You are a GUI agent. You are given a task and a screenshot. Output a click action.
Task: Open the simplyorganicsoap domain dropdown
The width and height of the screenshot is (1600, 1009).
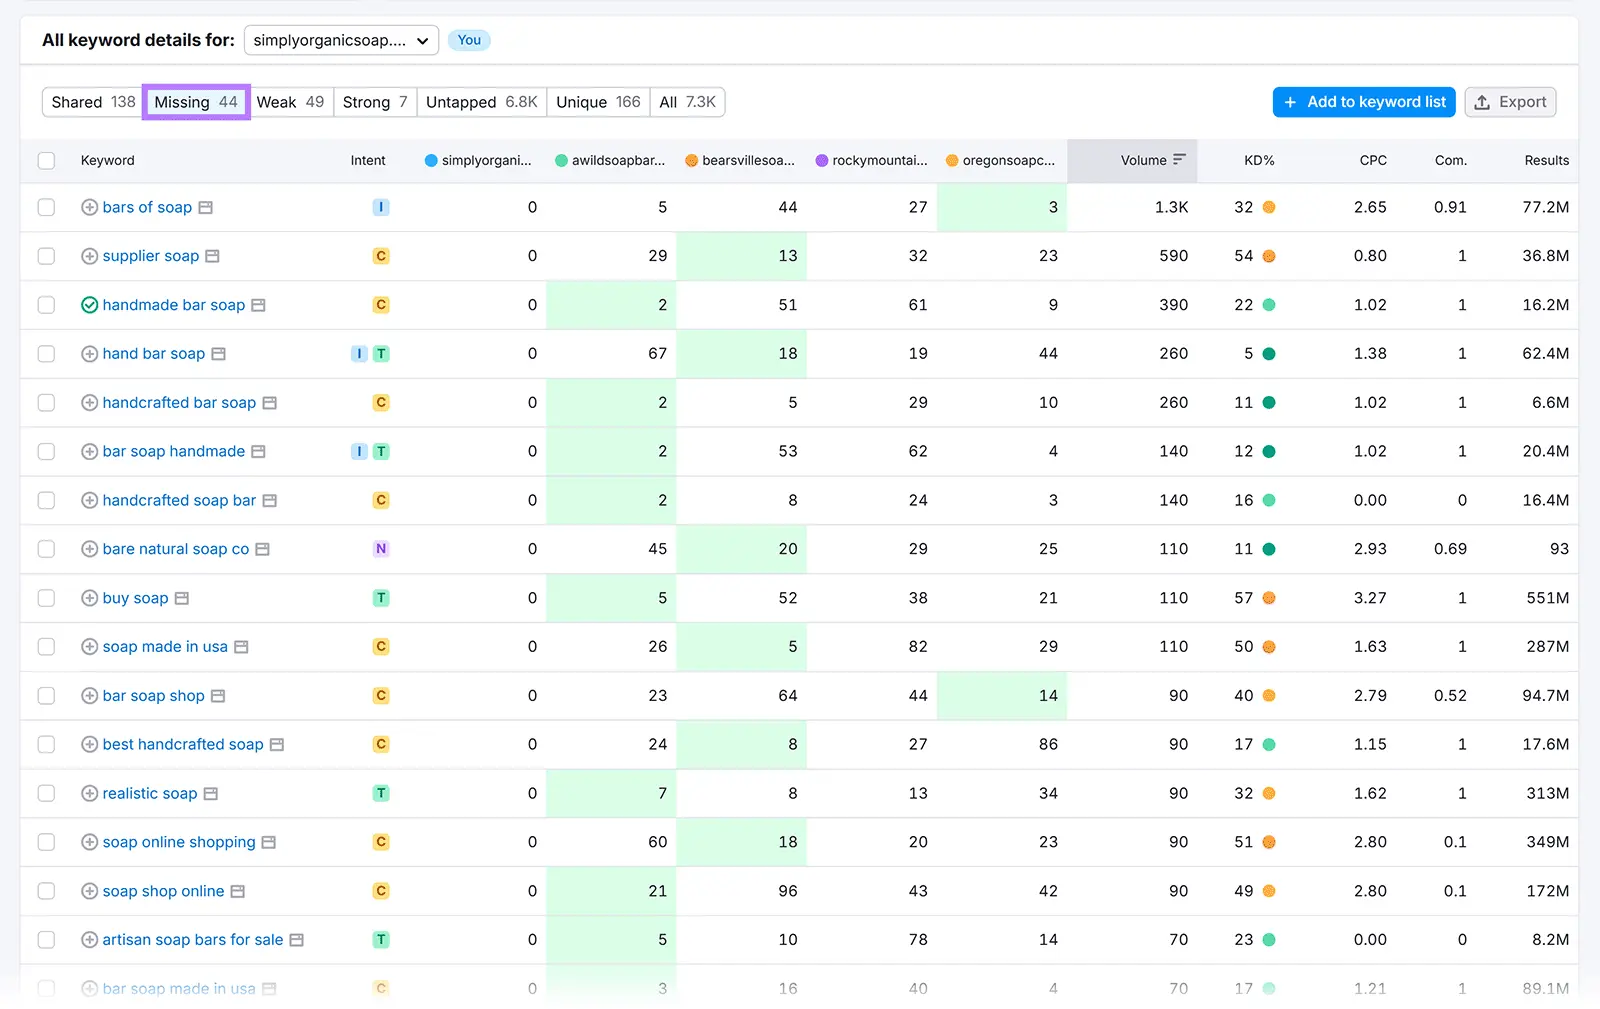340,40
